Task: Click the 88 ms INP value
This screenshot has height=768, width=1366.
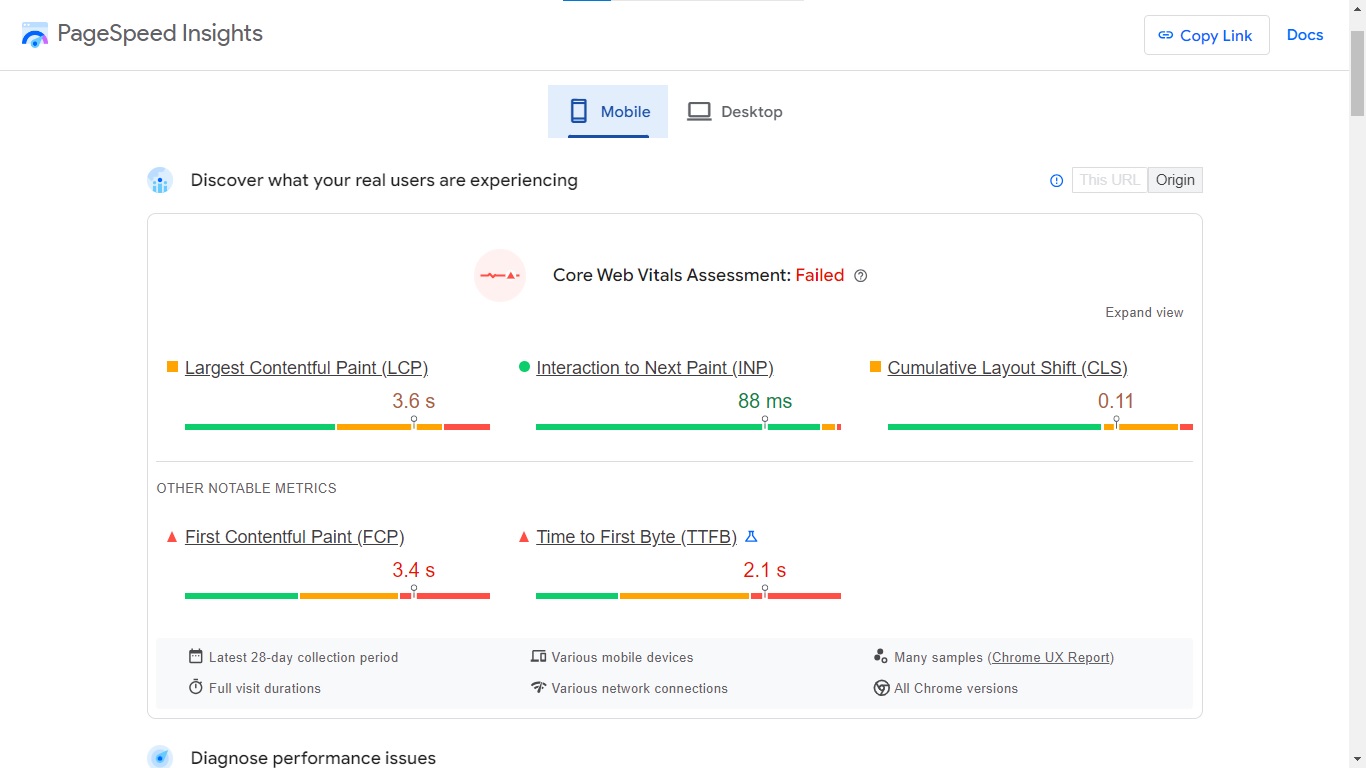Action: pyautogui.click(x=765, y=401)
